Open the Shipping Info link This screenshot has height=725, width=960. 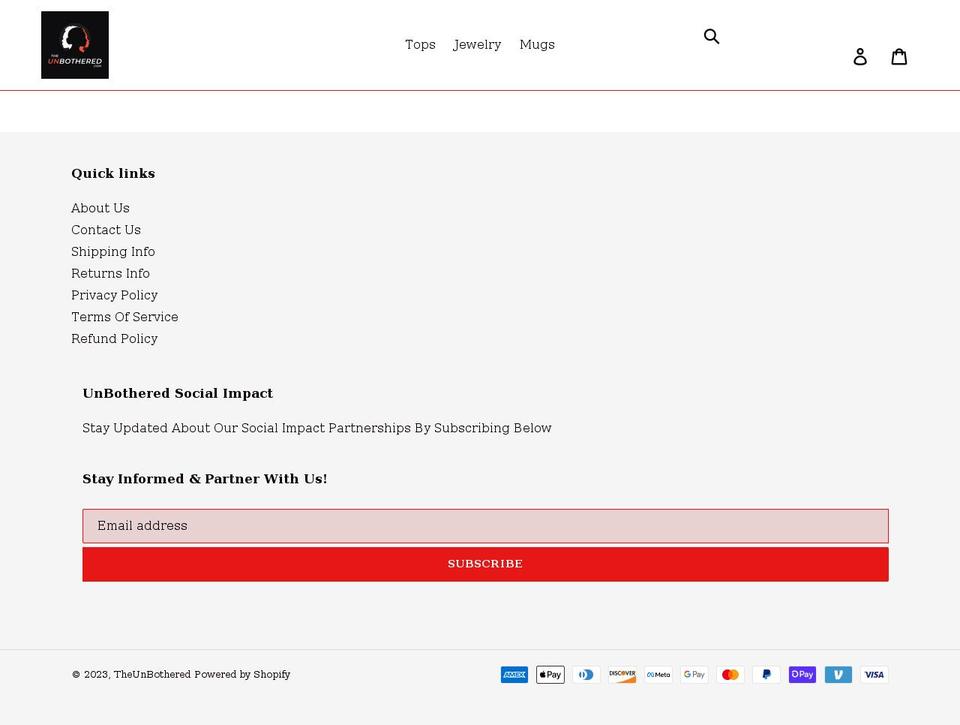[x=113, y=252]
